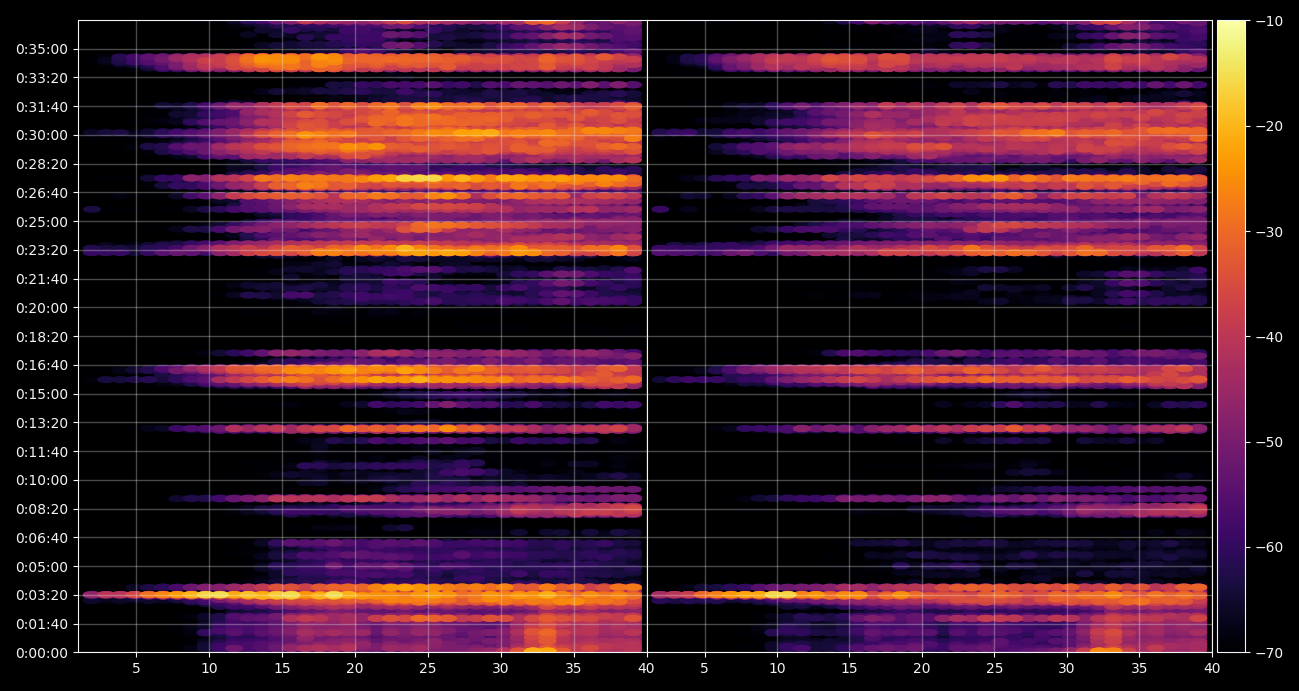The width and height of the screenshot is (1299, 691).
Task: Click the 0:00:00 time axis label
Action: tap(41, 653)
